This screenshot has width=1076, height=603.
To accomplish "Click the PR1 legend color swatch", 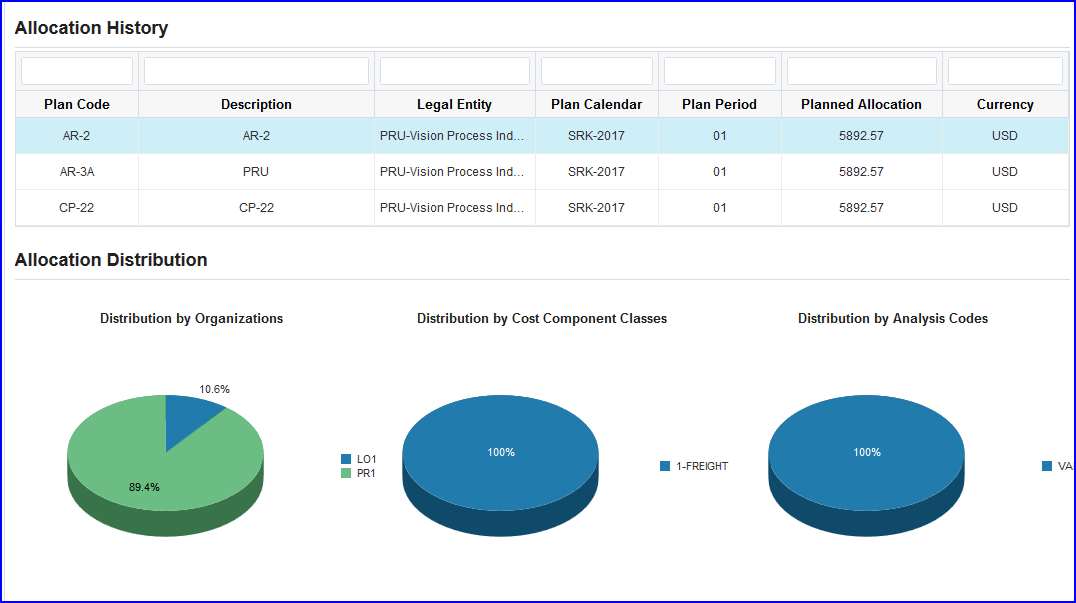I will [x=346, y=473].
